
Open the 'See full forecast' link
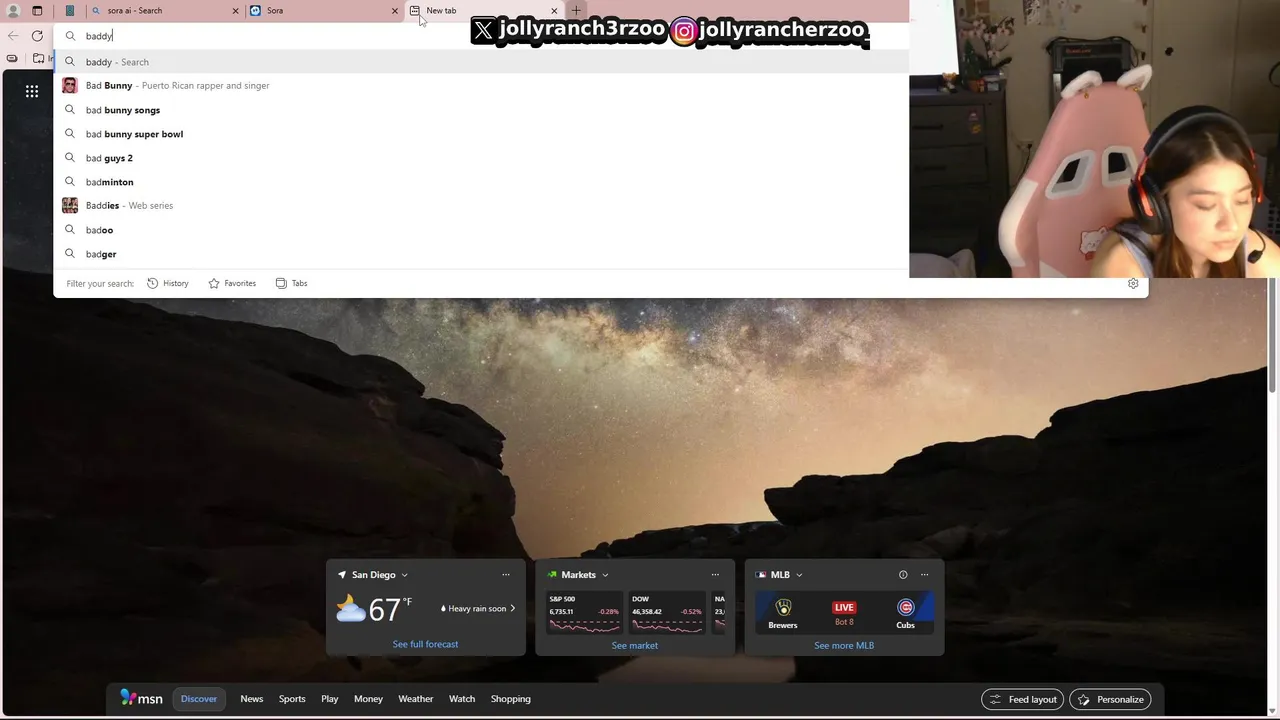[425, 644]
